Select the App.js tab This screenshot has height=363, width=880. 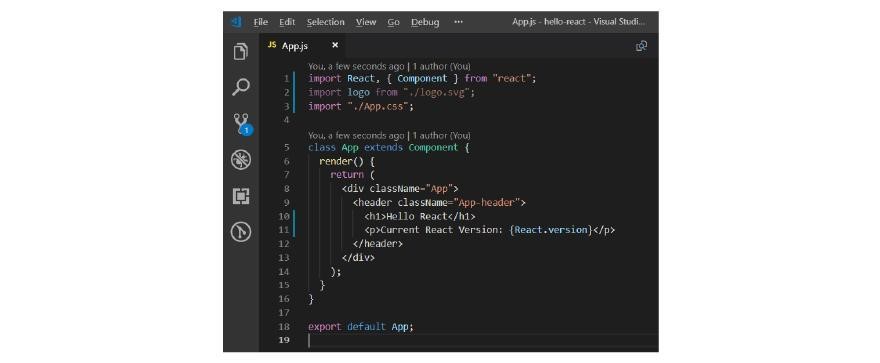(x=302, y=45)
